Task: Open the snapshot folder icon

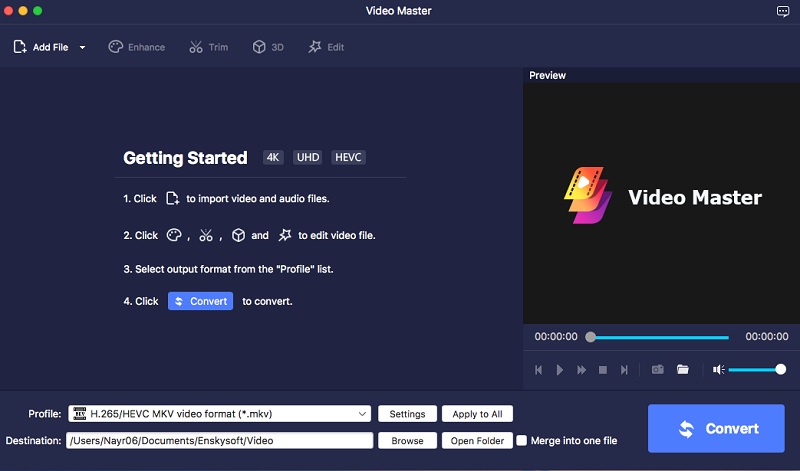Action: point(683,369)
